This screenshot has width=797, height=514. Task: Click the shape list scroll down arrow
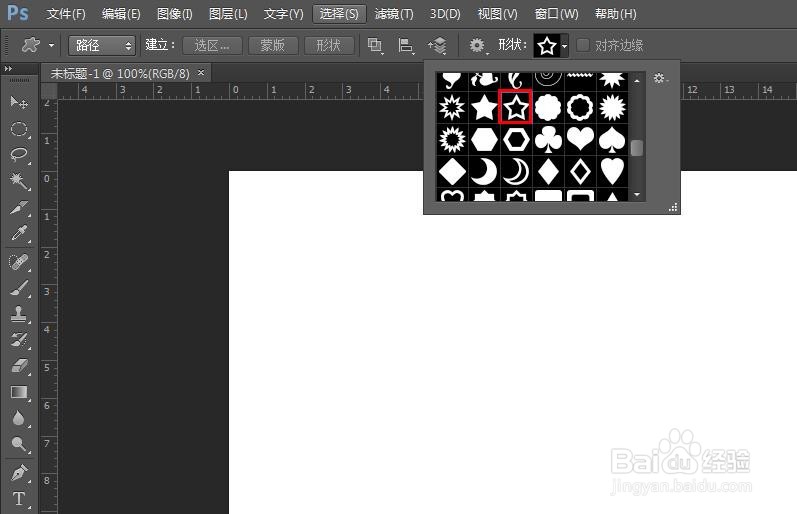pos(637,194)
